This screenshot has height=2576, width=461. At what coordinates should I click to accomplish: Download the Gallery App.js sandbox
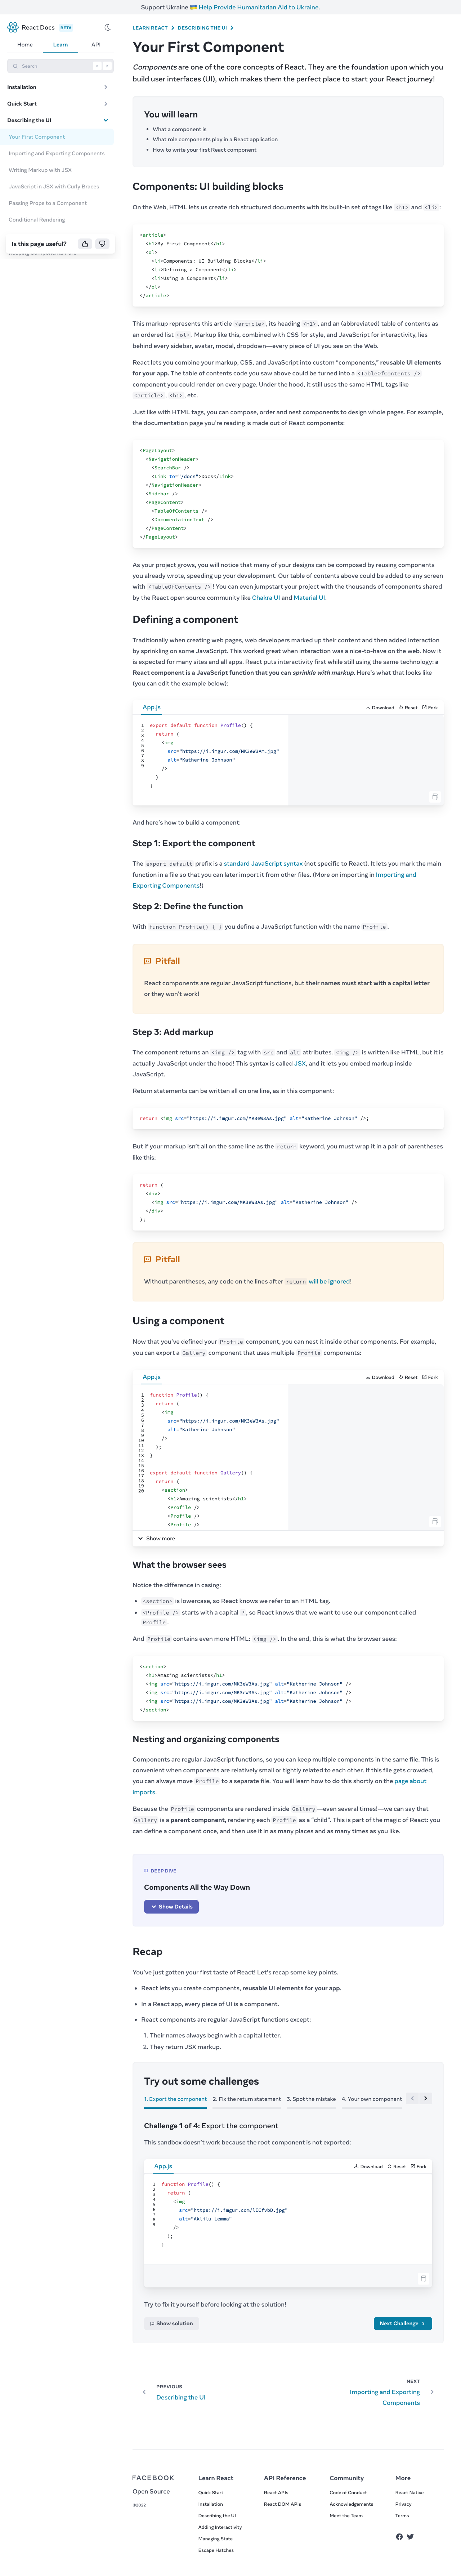(380, 1377)
